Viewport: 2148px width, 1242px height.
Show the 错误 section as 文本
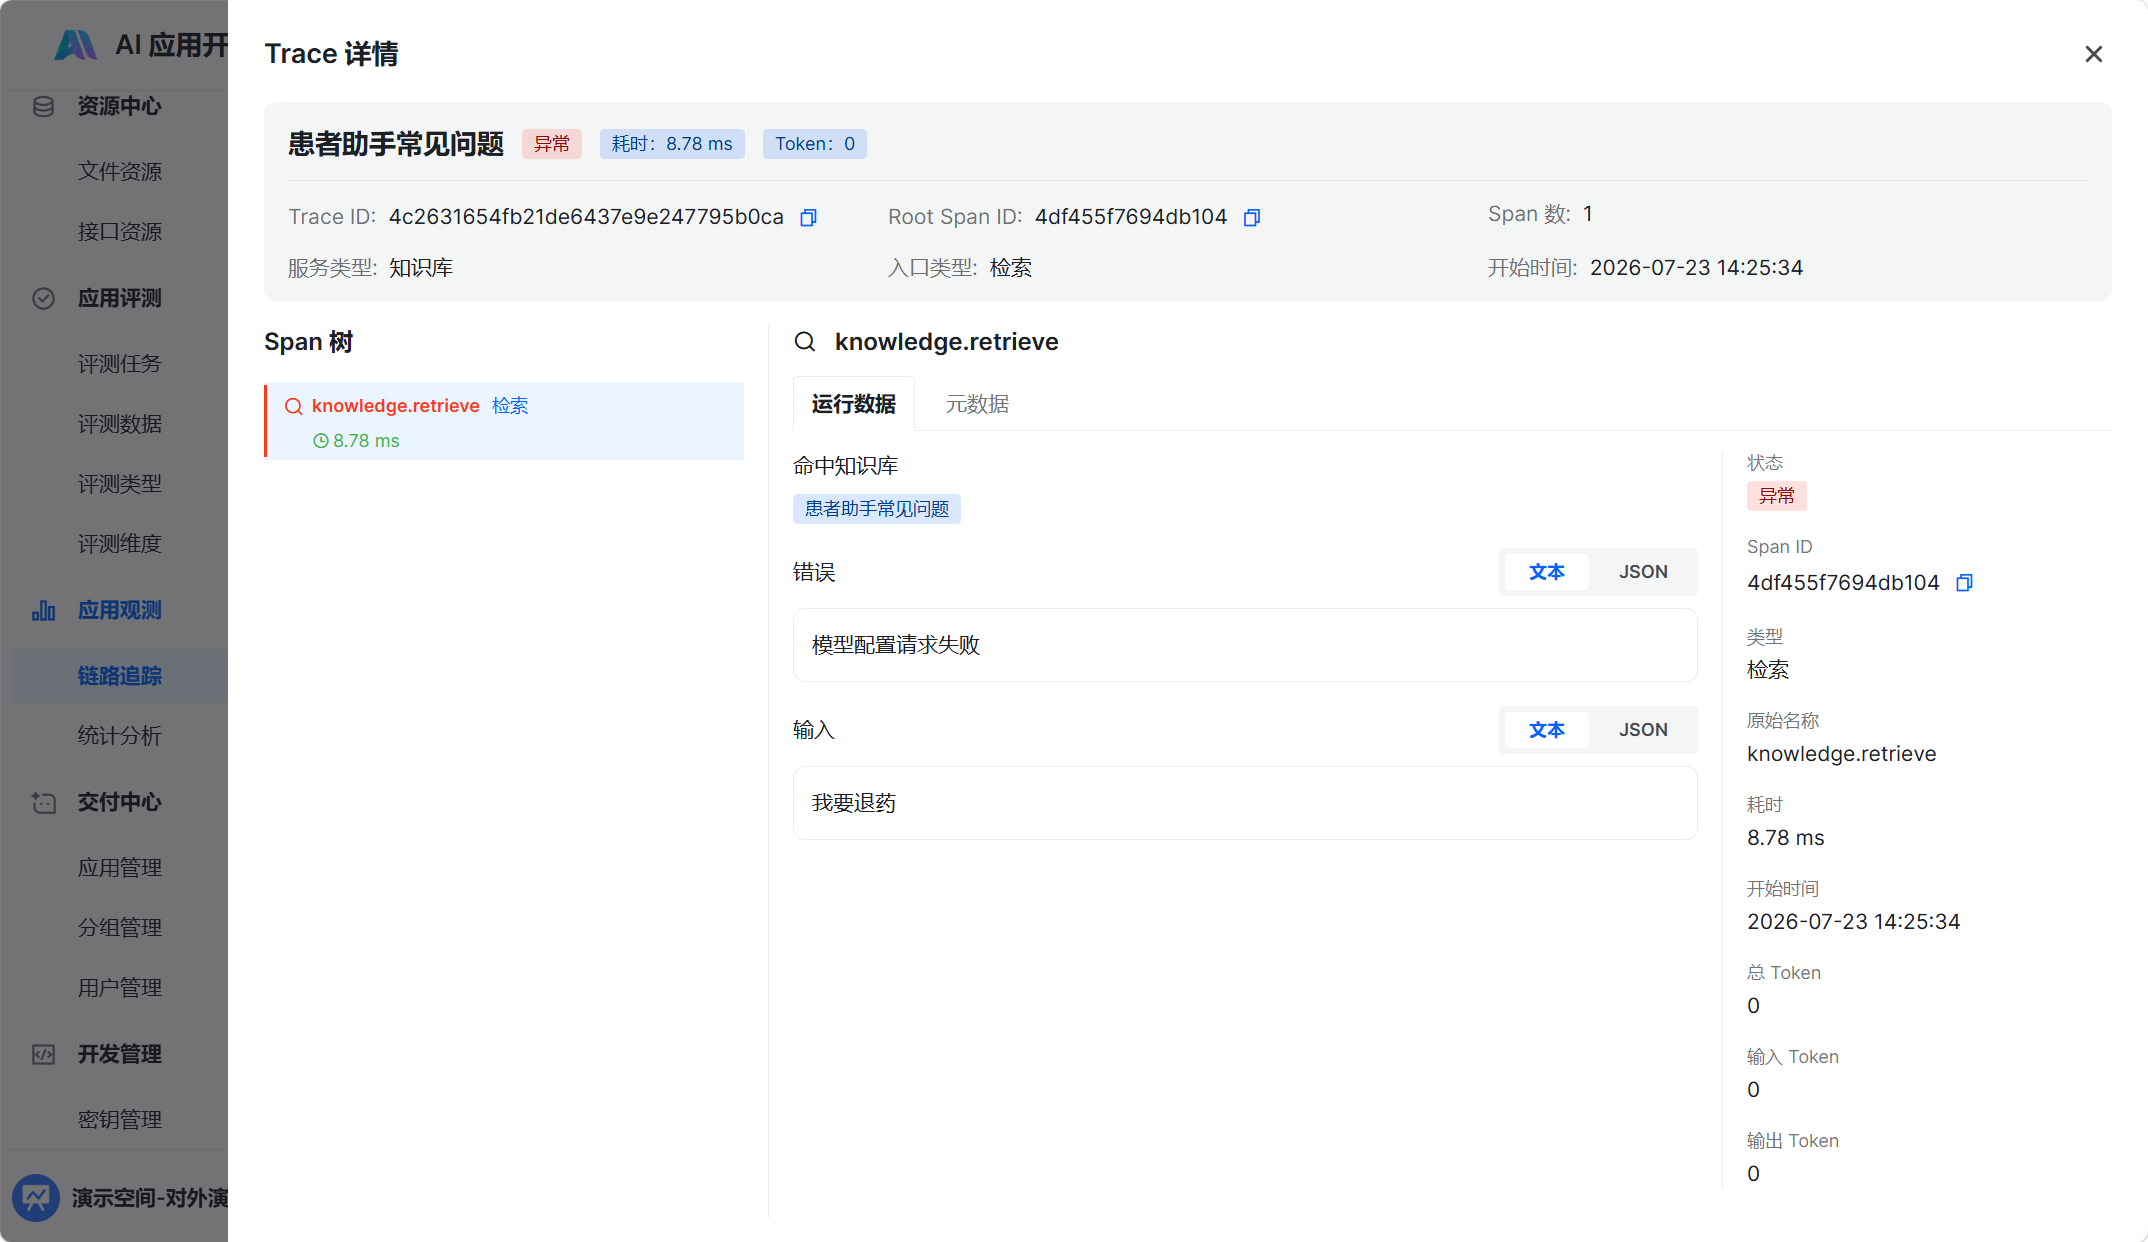click(1546, 572)
